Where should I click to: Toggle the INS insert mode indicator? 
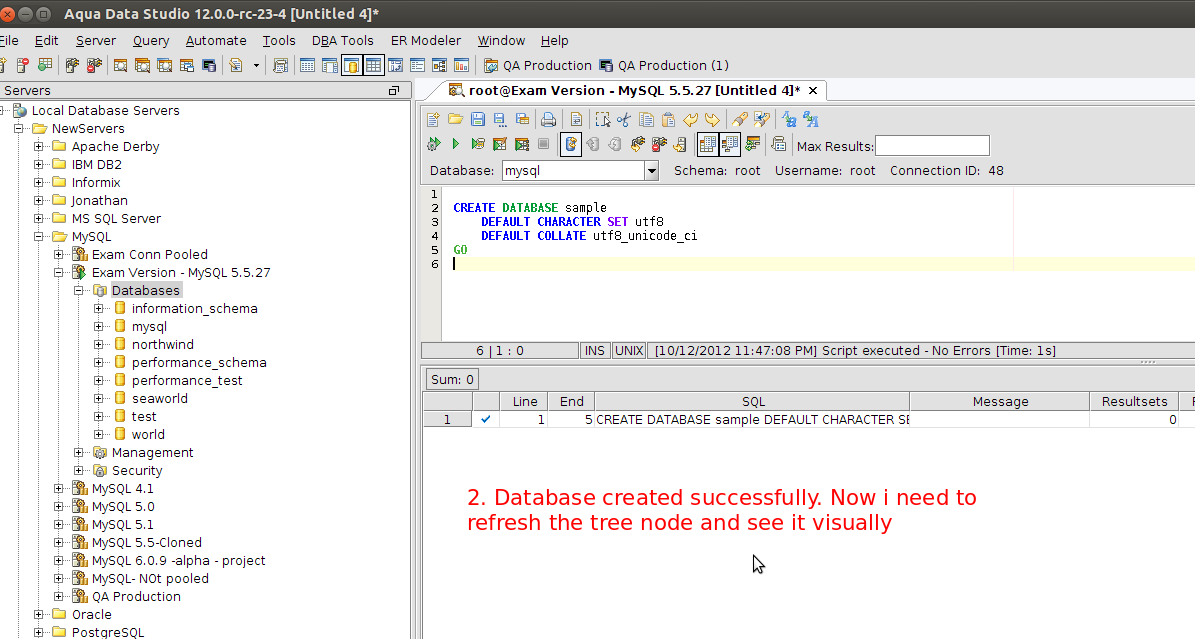tap(594, 351)
